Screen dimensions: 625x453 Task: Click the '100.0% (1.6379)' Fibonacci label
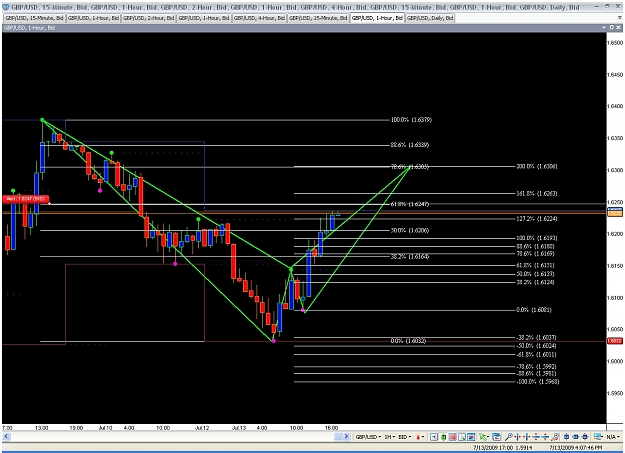pos(411,120)
